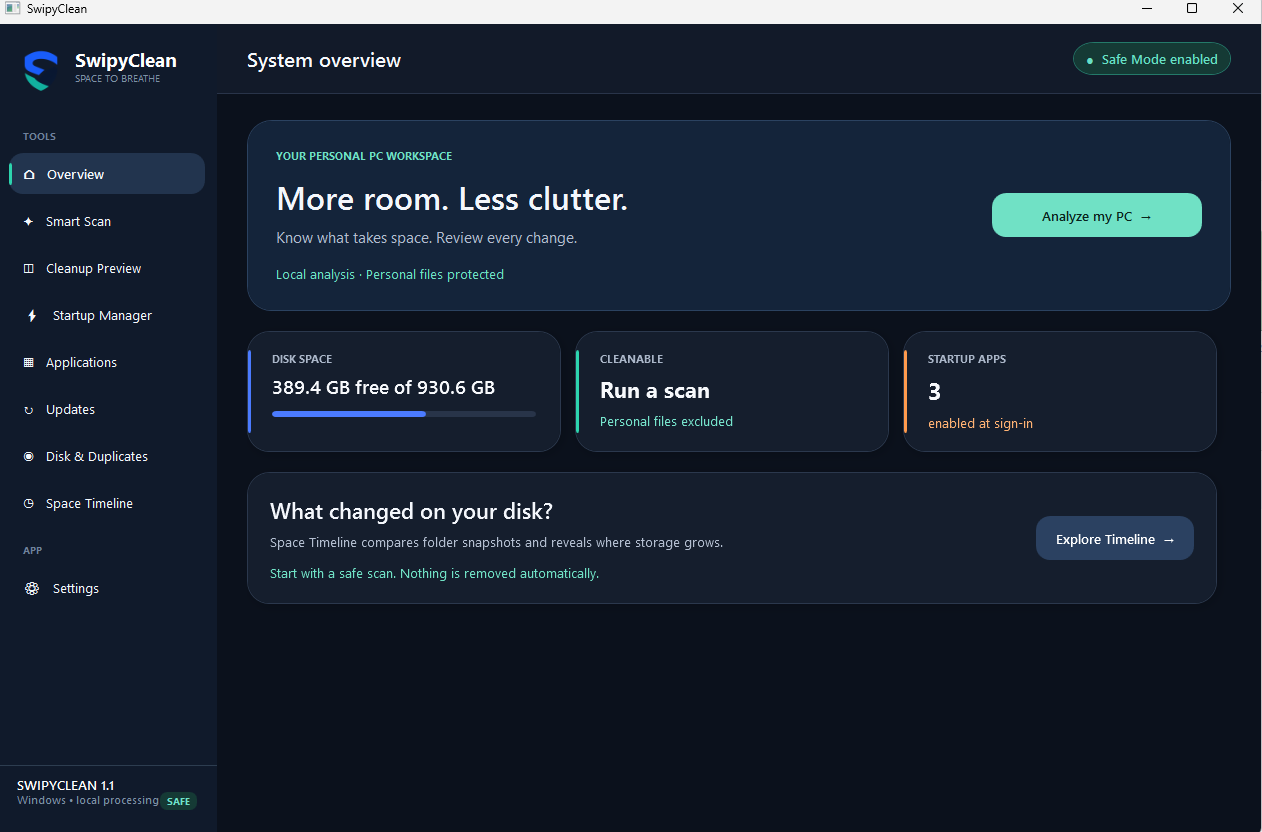The width and height of the screenshot is (1262, 832).
Task: Open the Overview menu item
Action: point(107,174)
